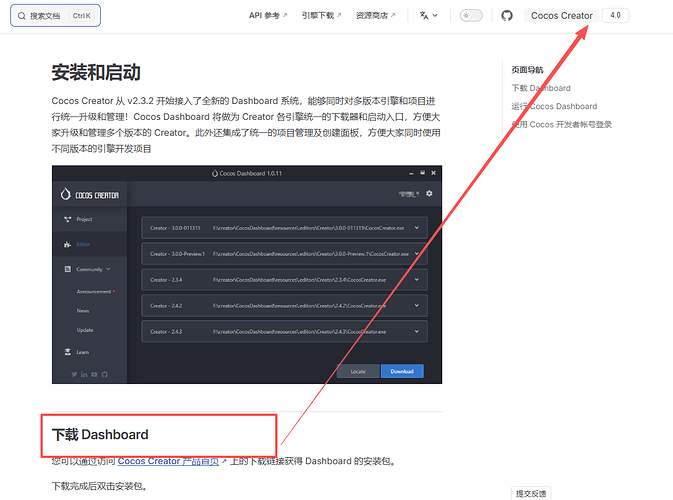Image resolution: width=673 pixels, height=500 pixels.
Task: Click the Creator - 2.3.4 label
Action: point(166,280)
